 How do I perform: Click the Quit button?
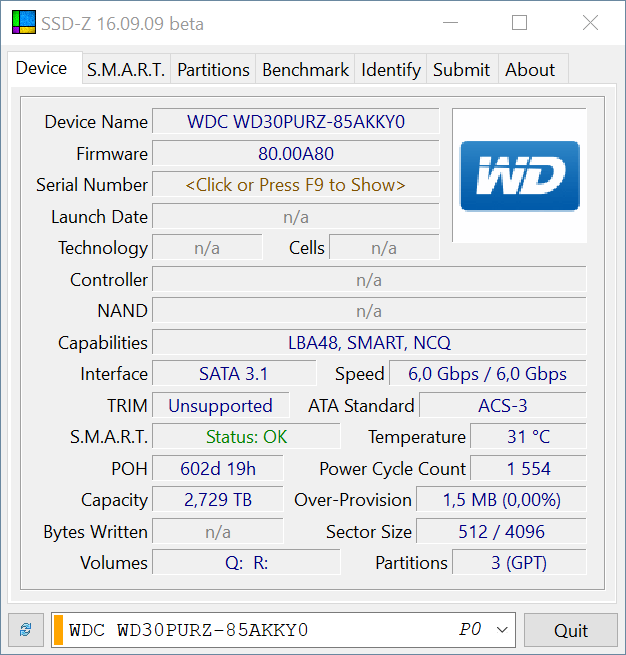571,630
